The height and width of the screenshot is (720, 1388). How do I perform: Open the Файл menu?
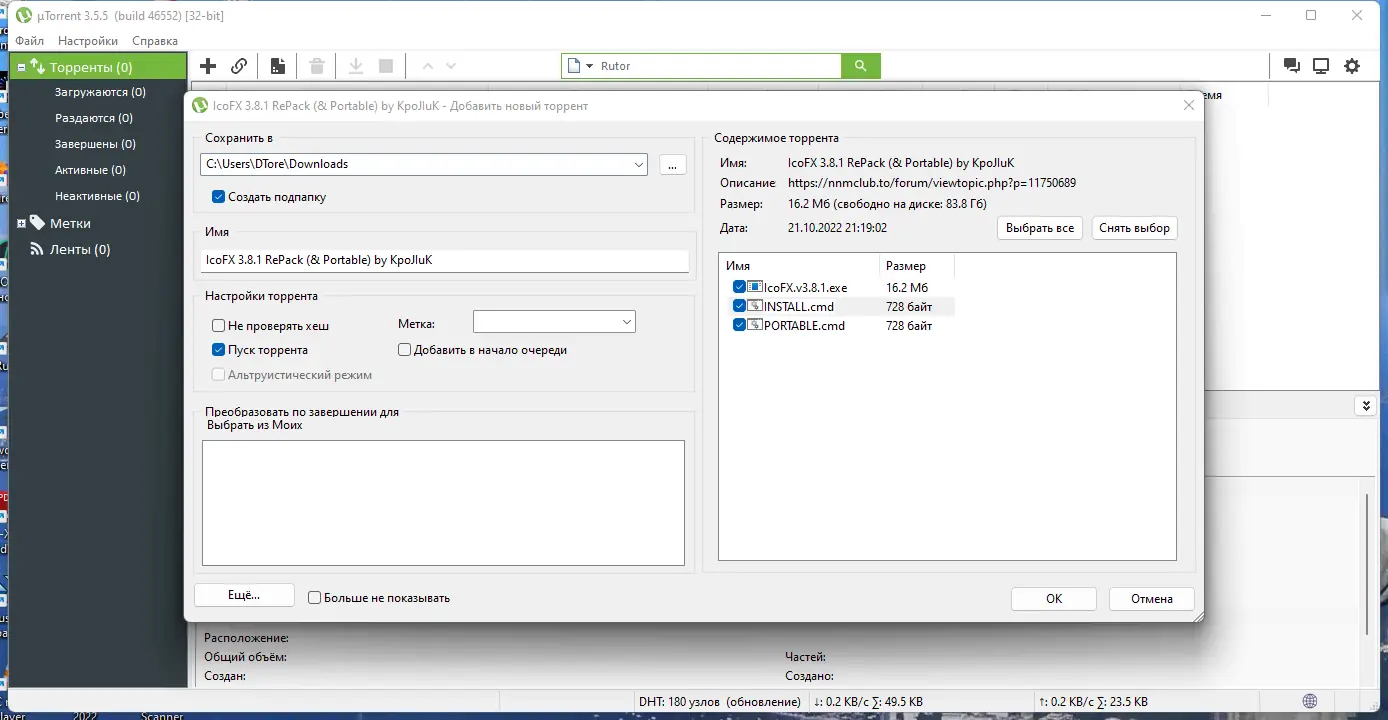(30, 41)
